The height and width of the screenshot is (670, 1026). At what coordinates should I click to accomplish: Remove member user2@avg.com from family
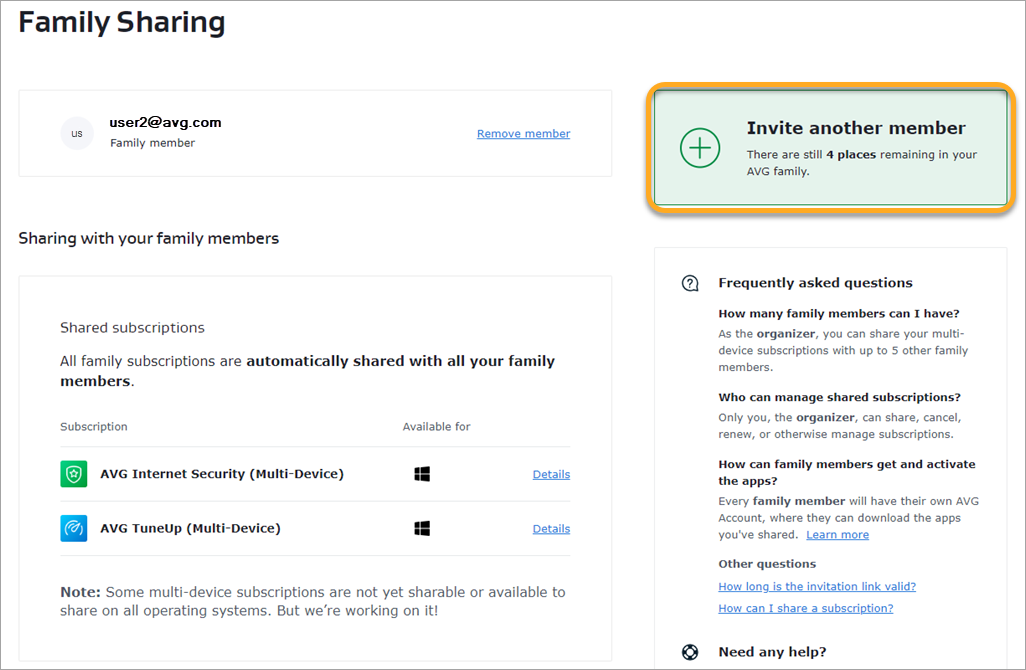click(523, 134)
